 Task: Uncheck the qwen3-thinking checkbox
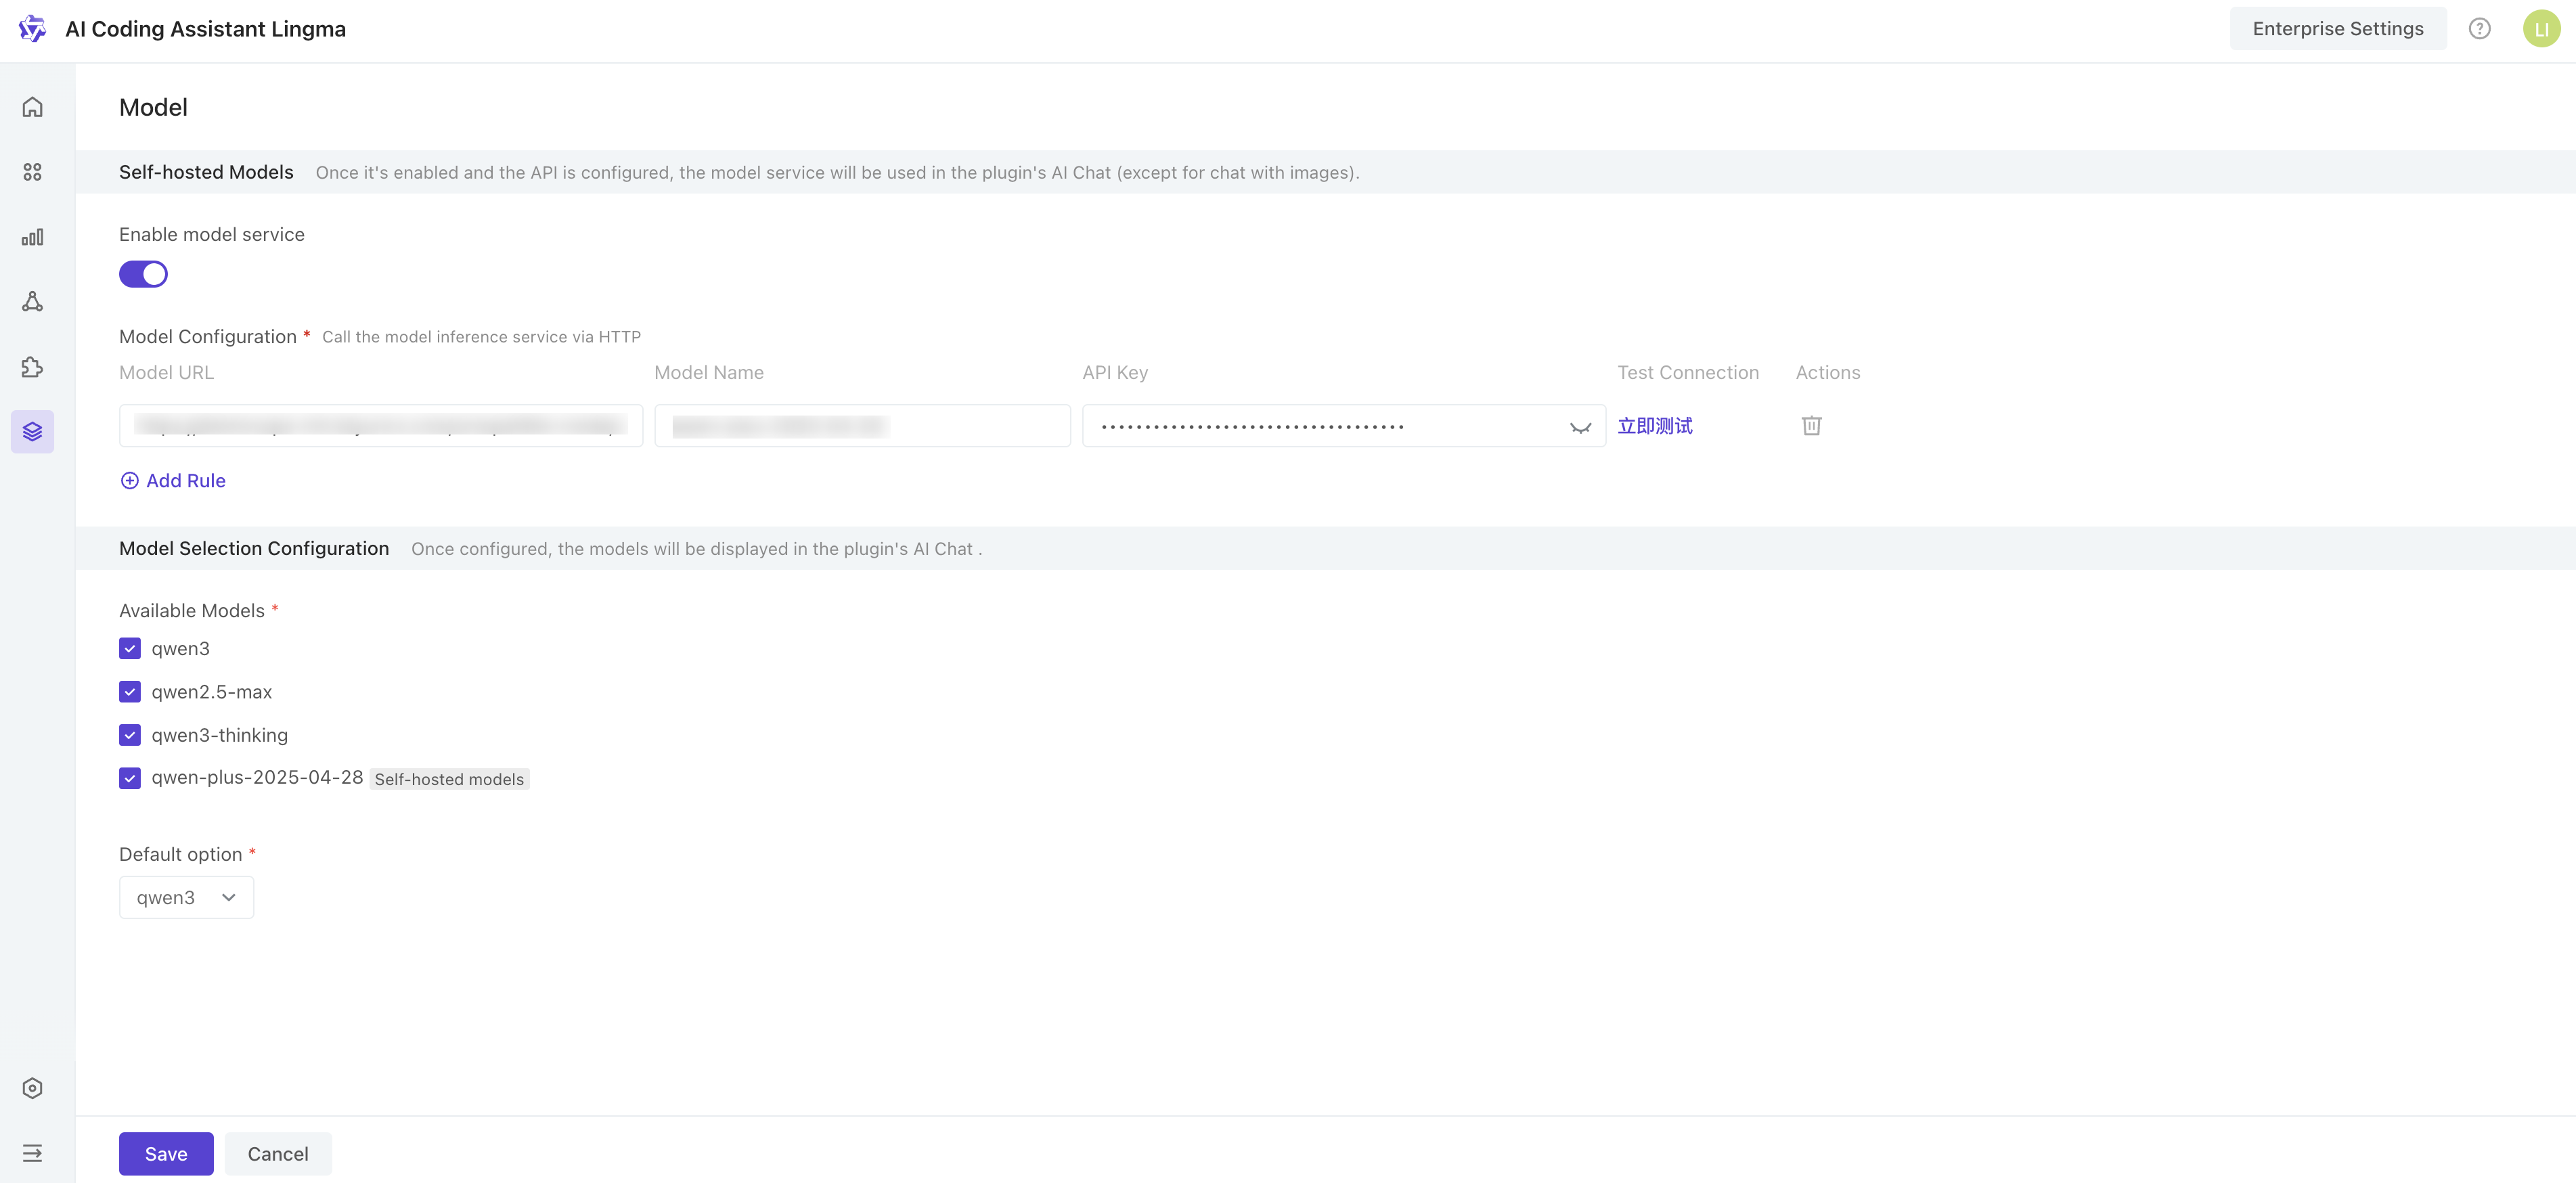click(130, 735)
